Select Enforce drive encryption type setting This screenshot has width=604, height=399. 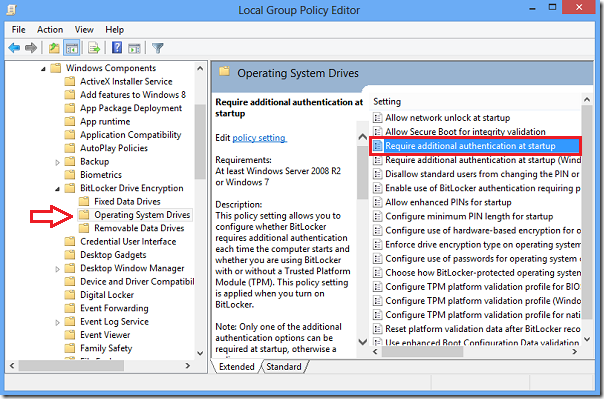(482, 245)
